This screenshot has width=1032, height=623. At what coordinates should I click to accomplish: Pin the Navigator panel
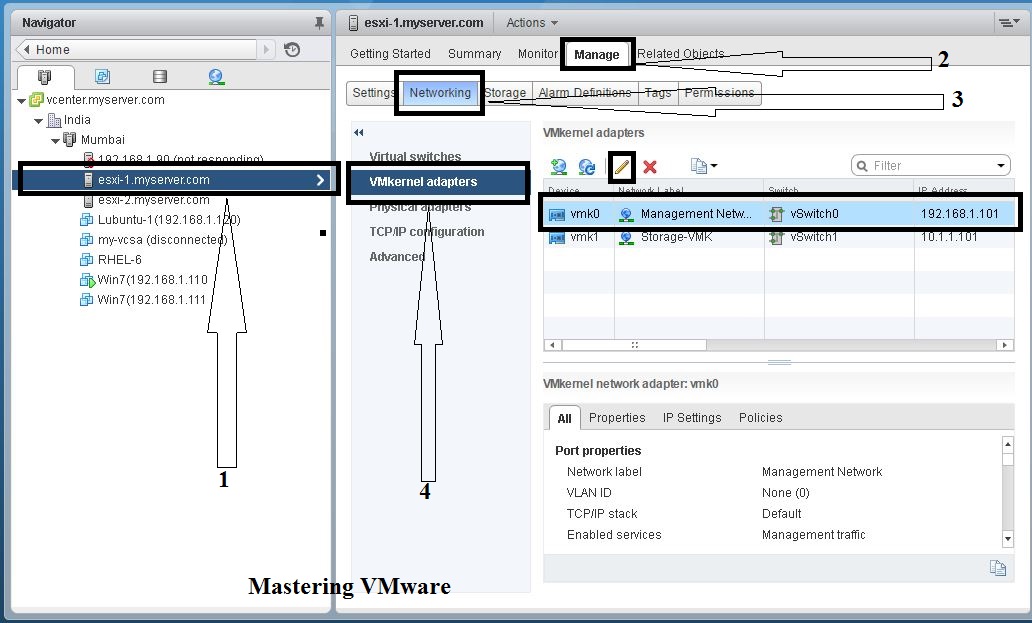(319, 23)
